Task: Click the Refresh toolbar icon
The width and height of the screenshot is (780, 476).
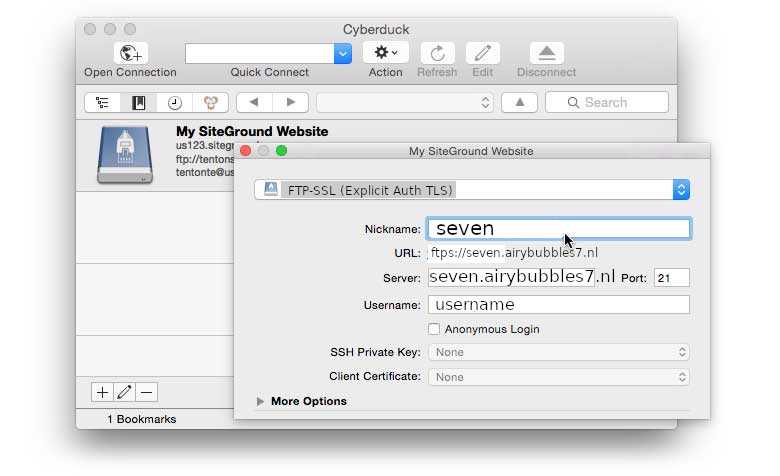Action: (x=437, y=53)
